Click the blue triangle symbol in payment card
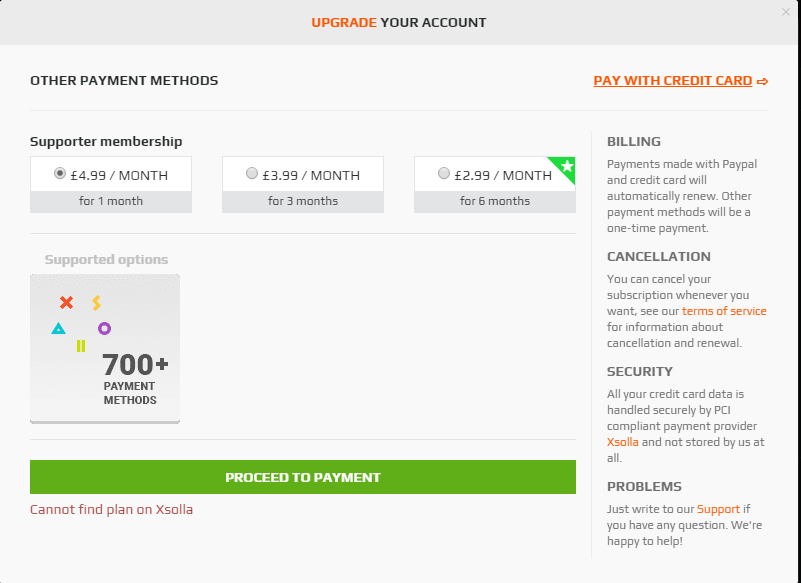The height and width of the screenshot is (583, 801). tap(58, 329)
